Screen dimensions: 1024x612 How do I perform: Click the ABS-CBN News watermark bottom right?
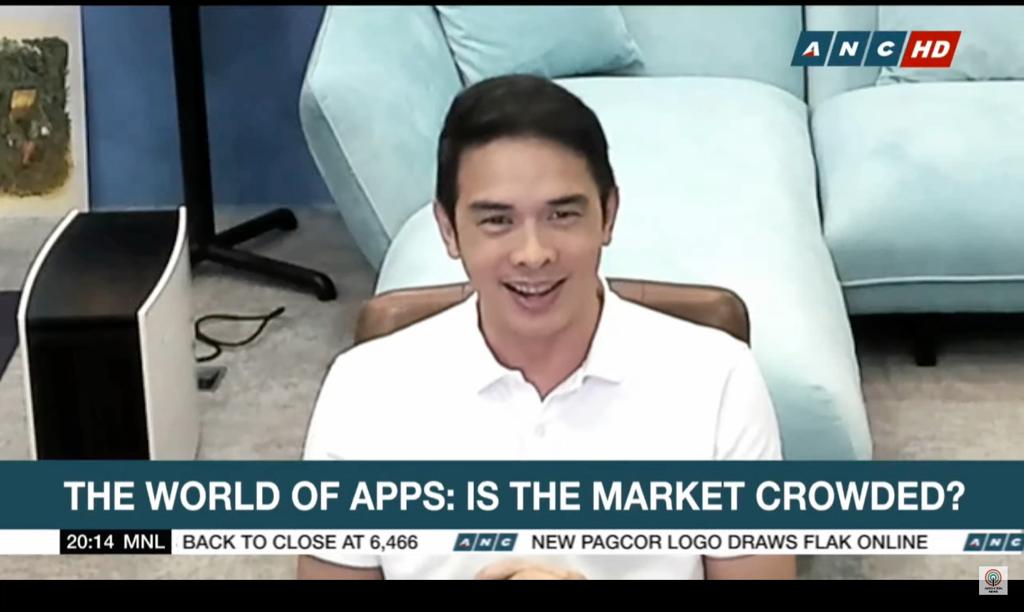click(993, 580)
